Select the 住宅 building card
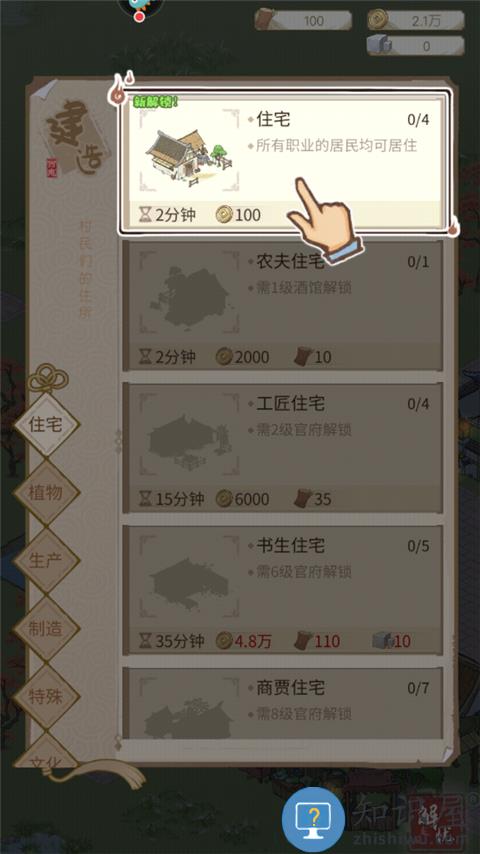Image resolution: width=480 pixels, height=854 pixels. click(x=285, y=162)
